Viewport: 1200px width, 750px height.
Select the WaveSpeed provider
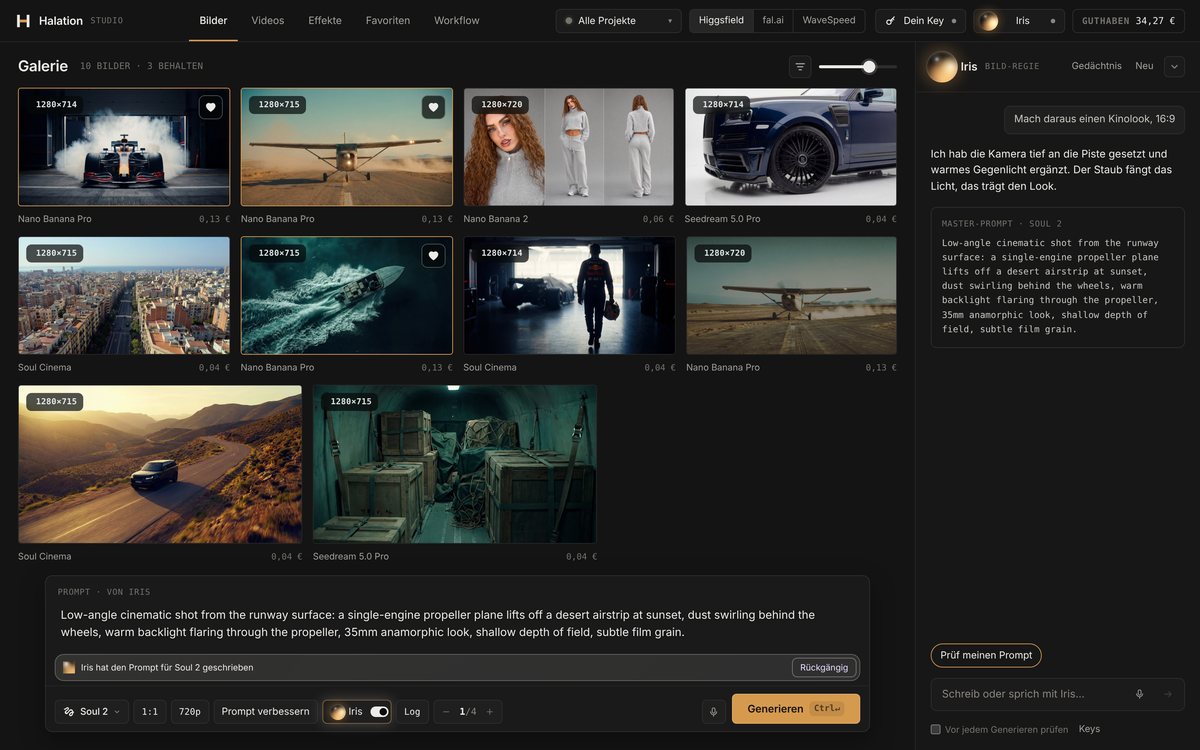tap(829, 21)
